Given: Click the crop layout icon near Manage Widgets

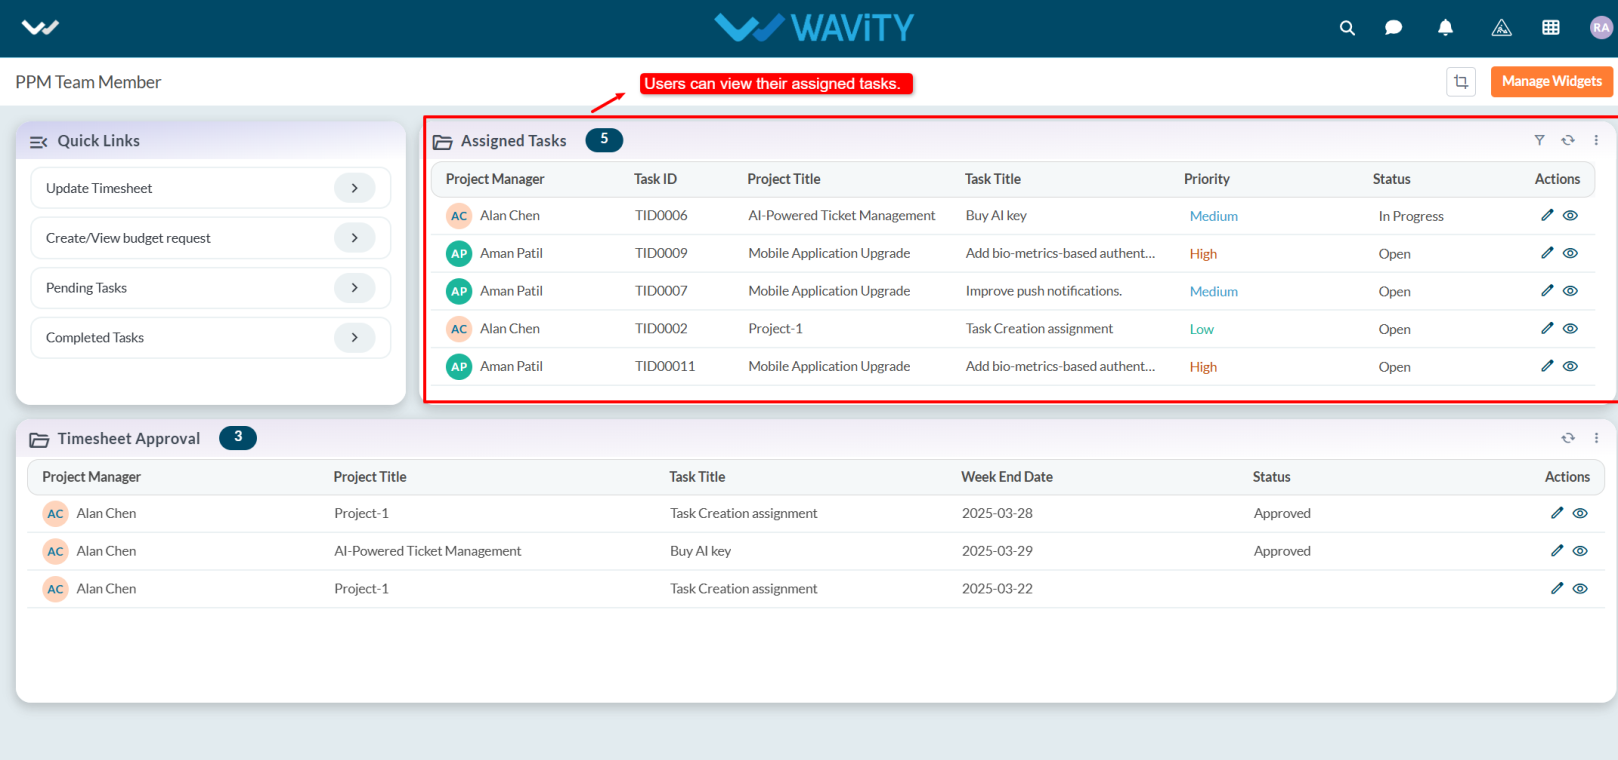Looking at the screenshot, I should coord(1461,82).
